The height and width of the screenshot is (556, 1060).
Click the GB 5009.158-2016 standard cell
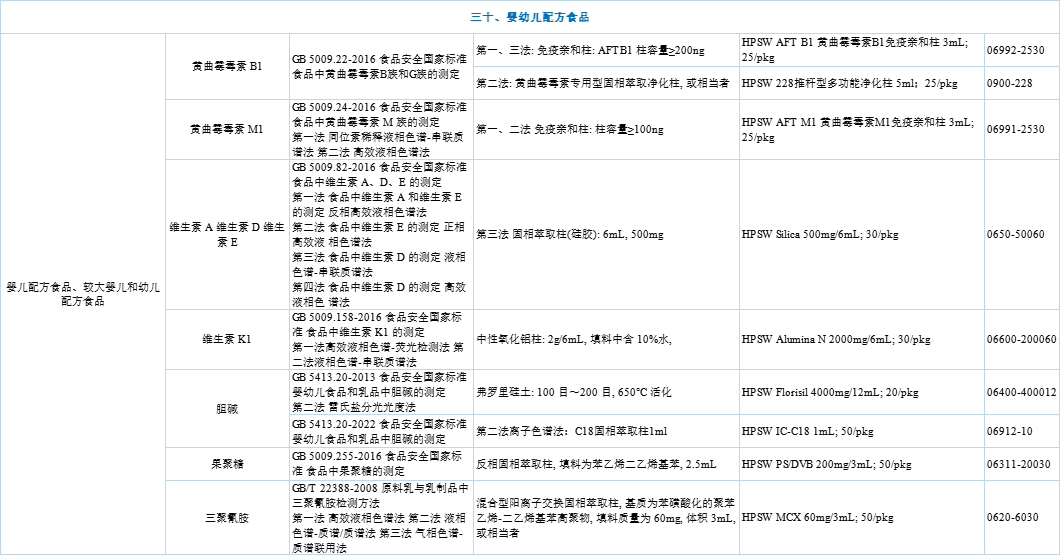pyautogui.click(x=381, y=340)
